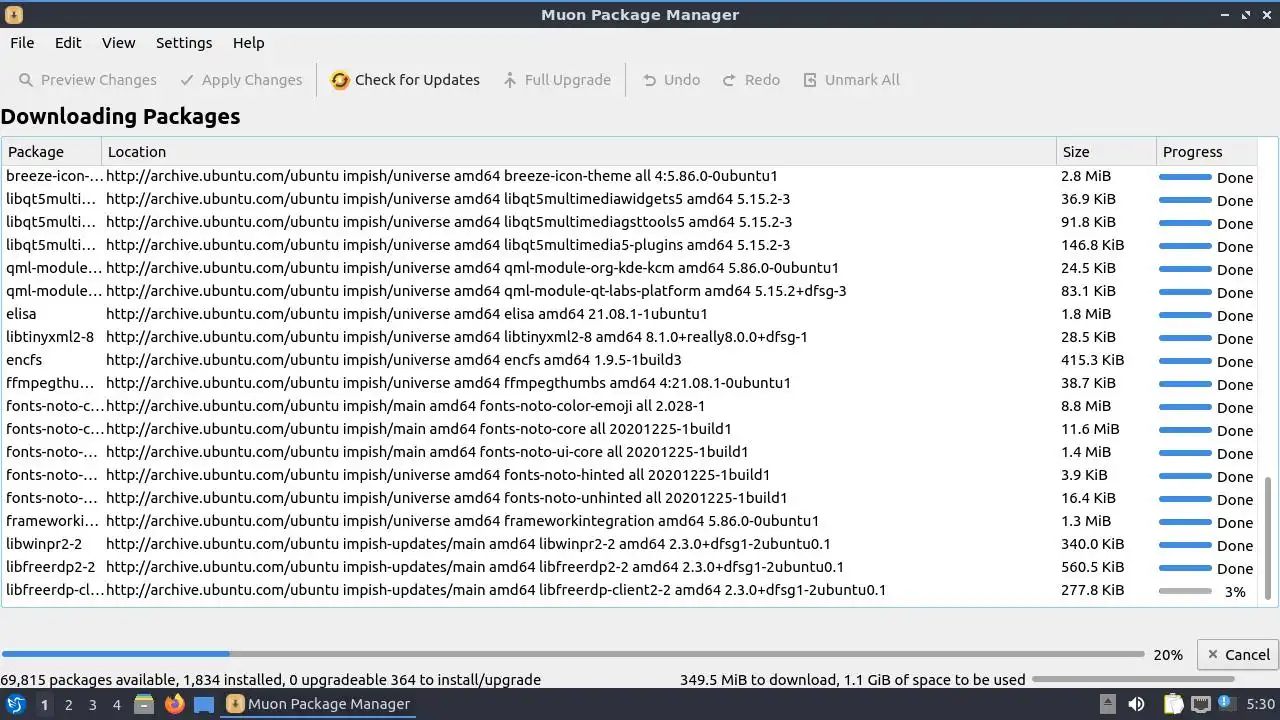Image resolution: width=1280 pixels, height=720 pixels.
Task: Click the network tray icon
Action: 1201,704
